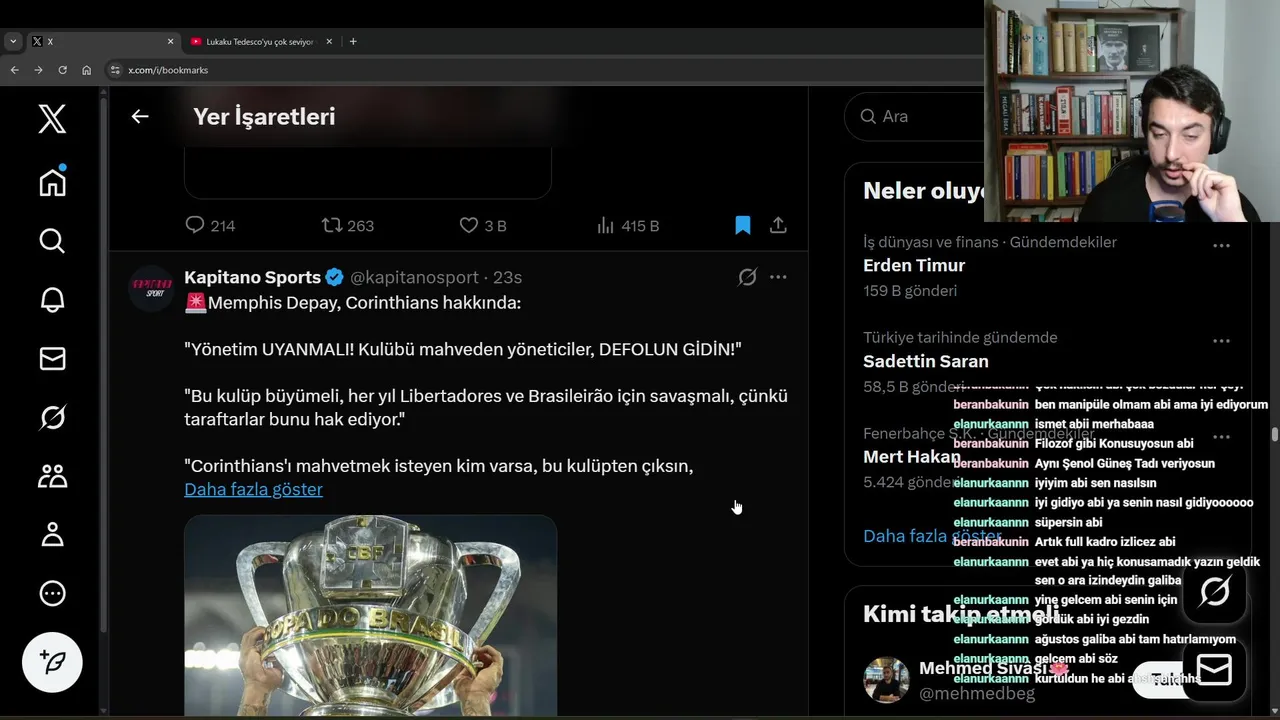Open Communities people icon
The height and width of the screenshot is (720, 1280).
tap(52, 476)
